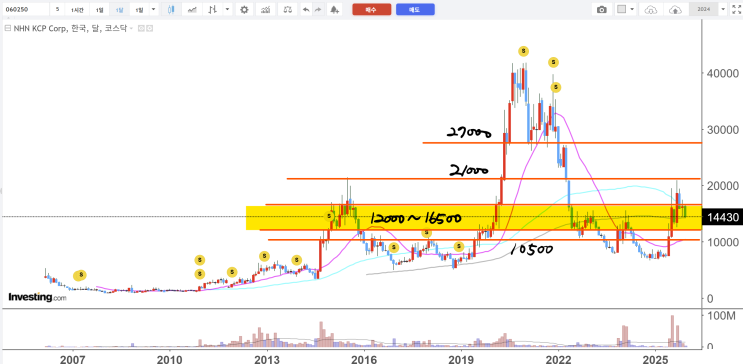
Task: Select the orange horizontal line labeled 21000
Action: tap(493, 179)
